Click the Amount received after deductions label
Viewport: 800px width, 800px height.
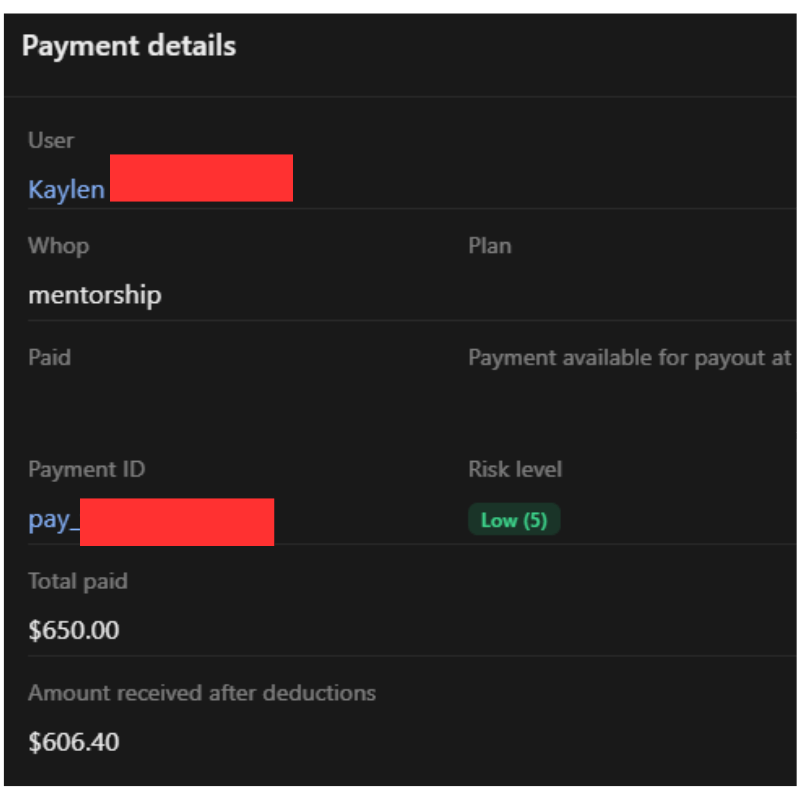[202, 692]
